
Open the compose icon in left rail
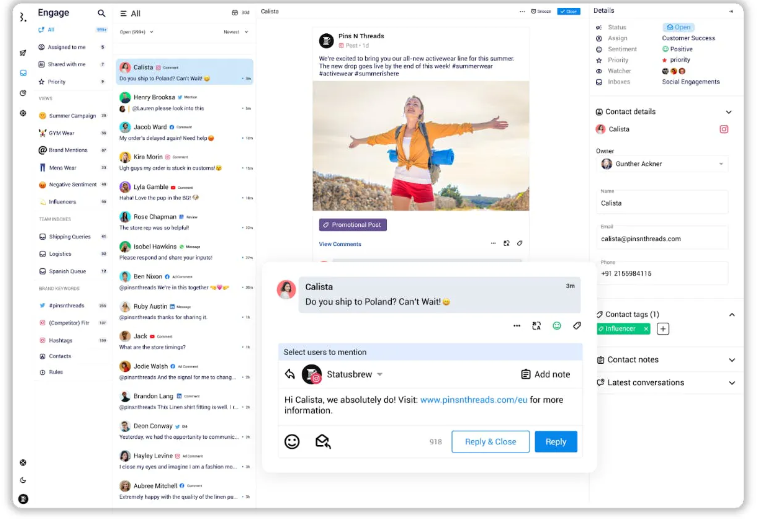coord(23,53)
